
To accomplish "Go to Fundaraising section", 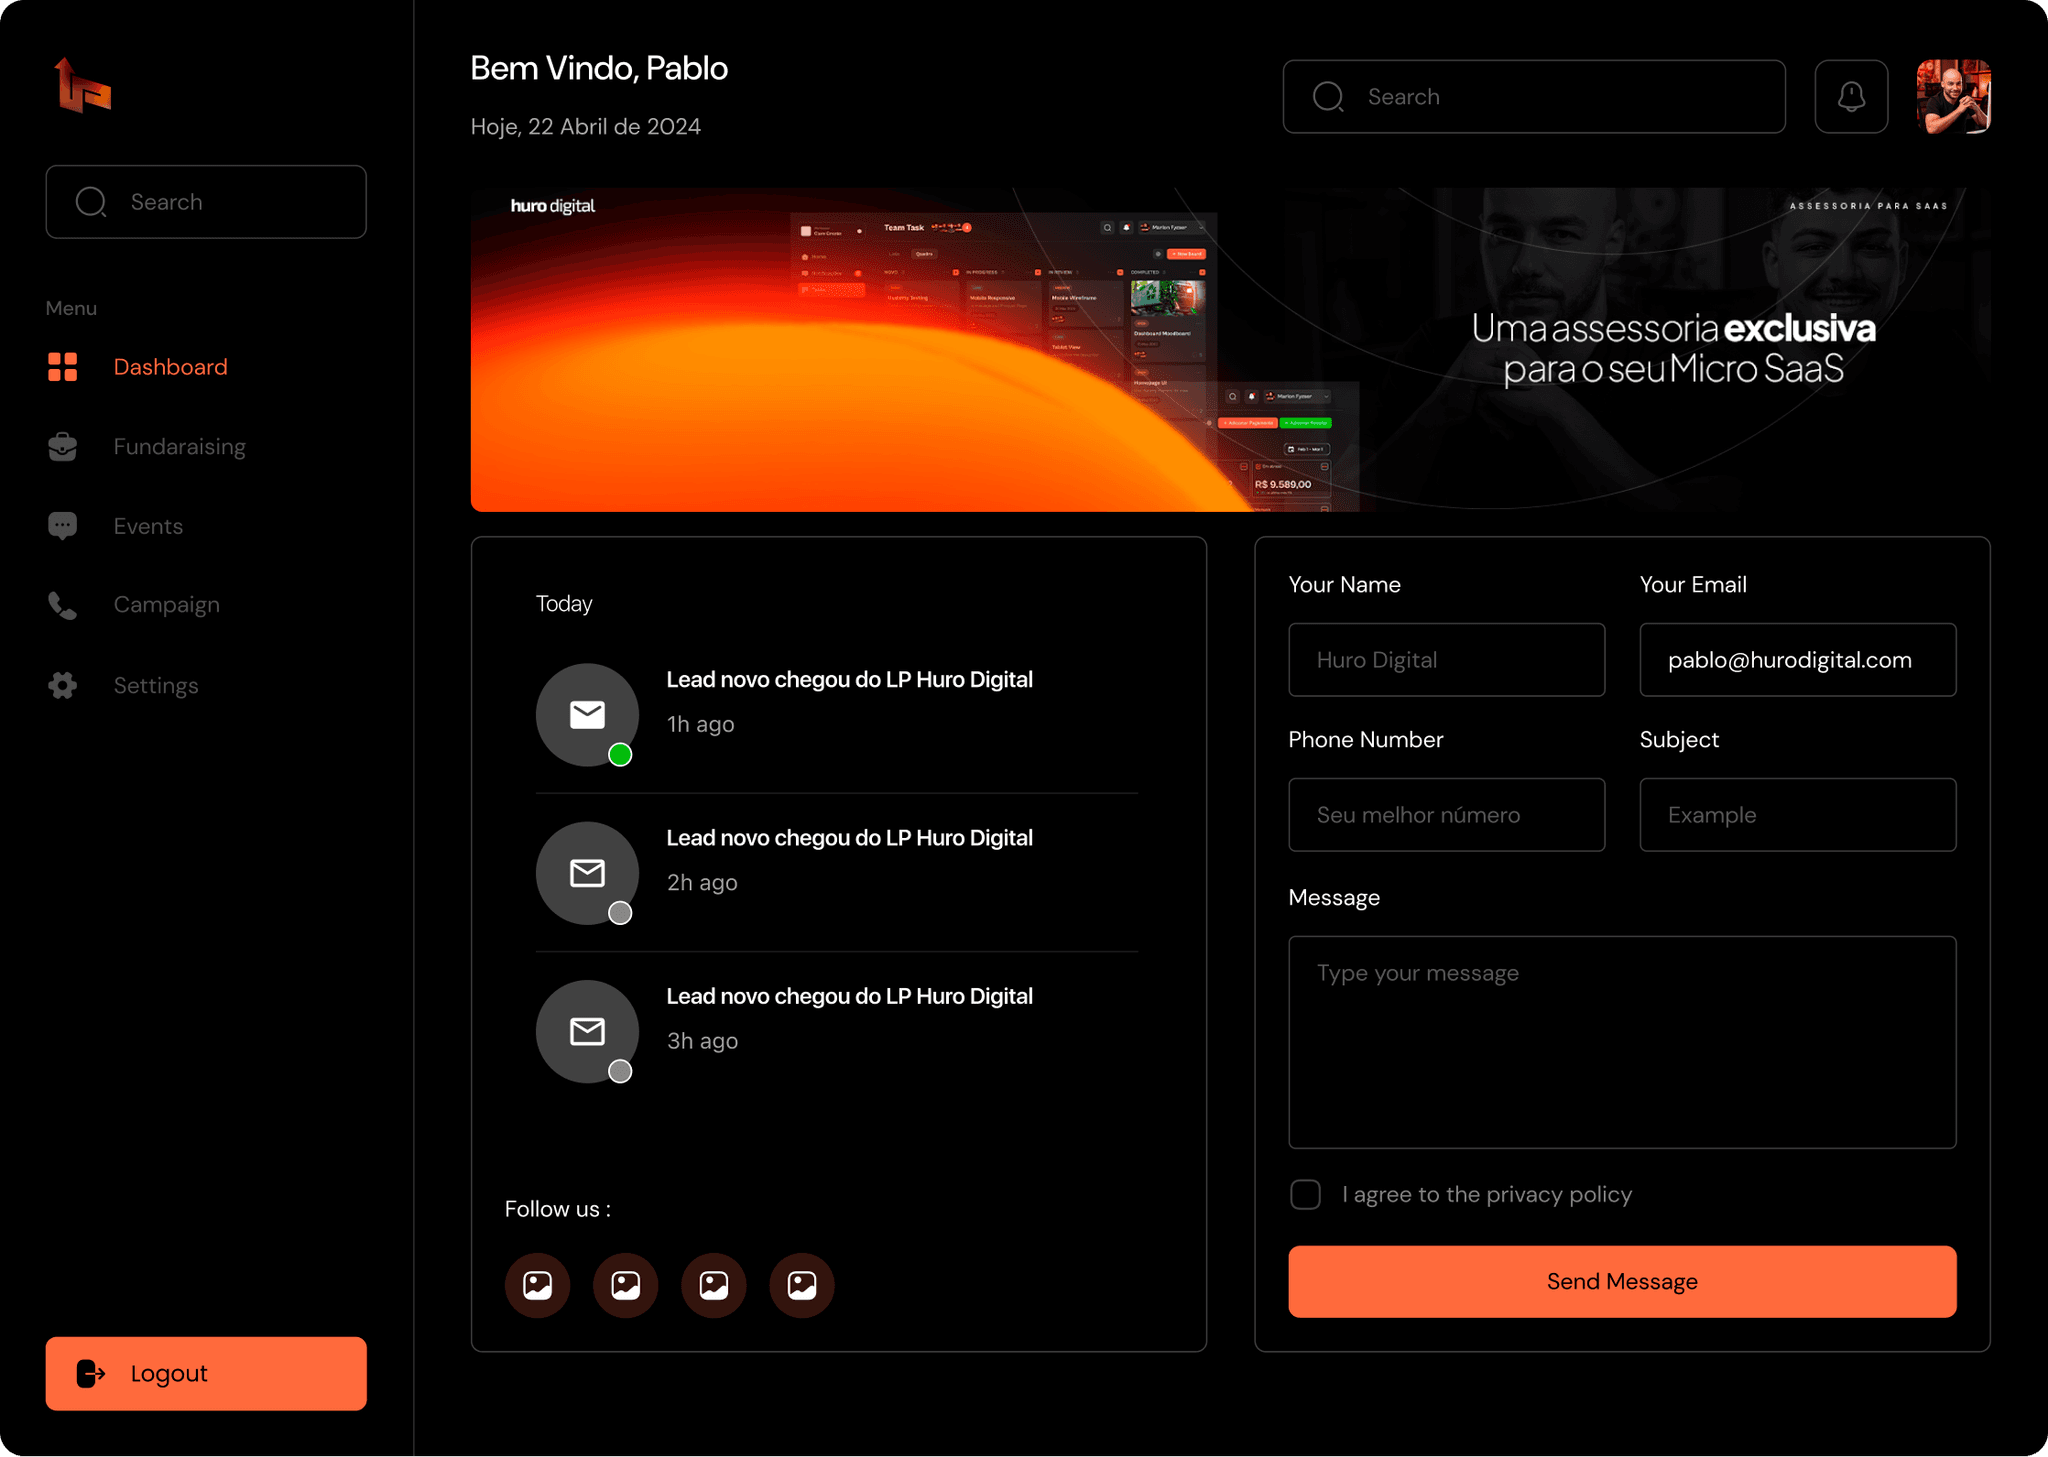I will pyautogui.click(x=179, y=447).
